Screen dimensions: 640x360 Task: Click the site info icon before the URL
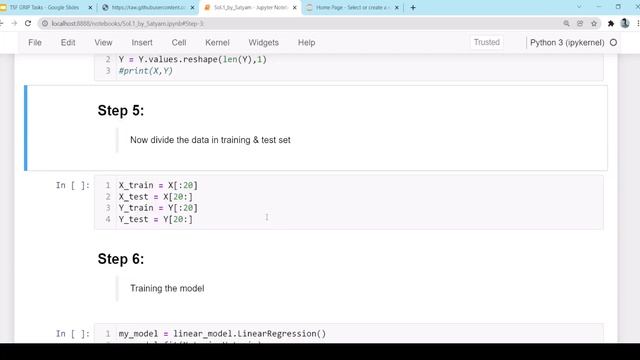point(45,24)
